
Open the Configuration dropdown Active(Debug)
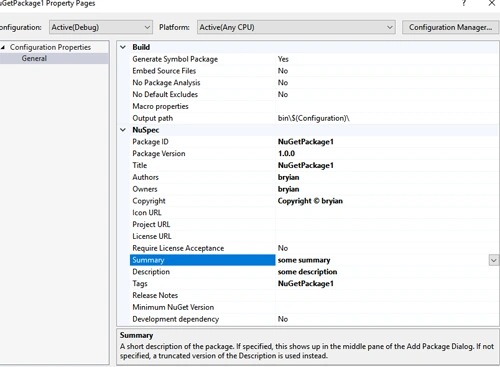coord(101,27)
